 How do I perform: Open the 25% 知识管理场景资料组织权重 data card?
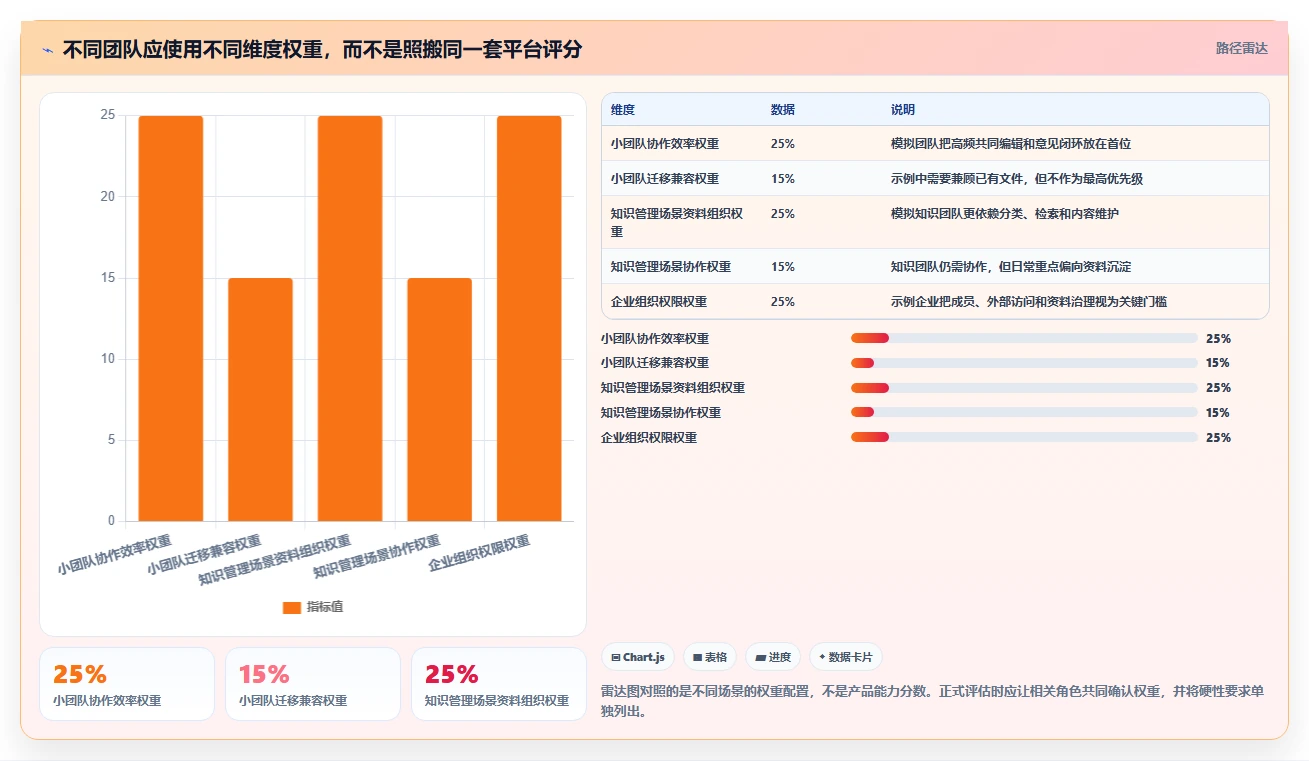[x=499, y=684]
